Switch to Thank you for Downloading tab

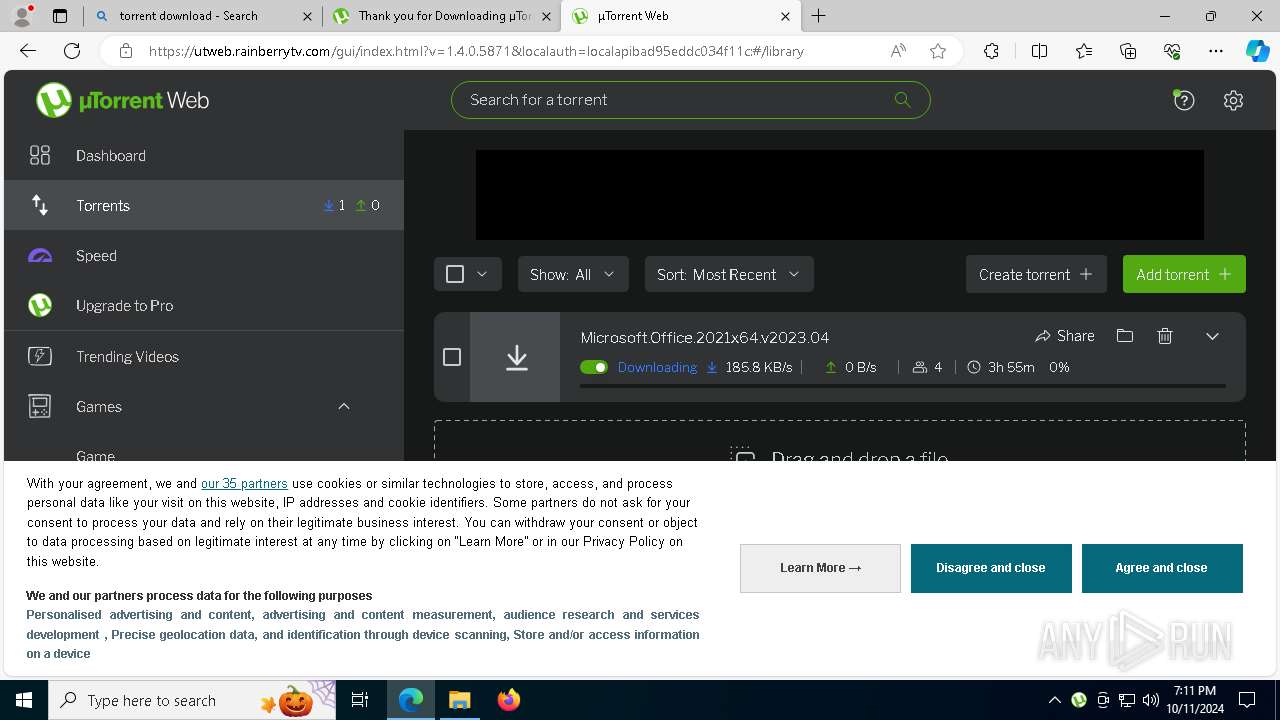pos(443,16)
